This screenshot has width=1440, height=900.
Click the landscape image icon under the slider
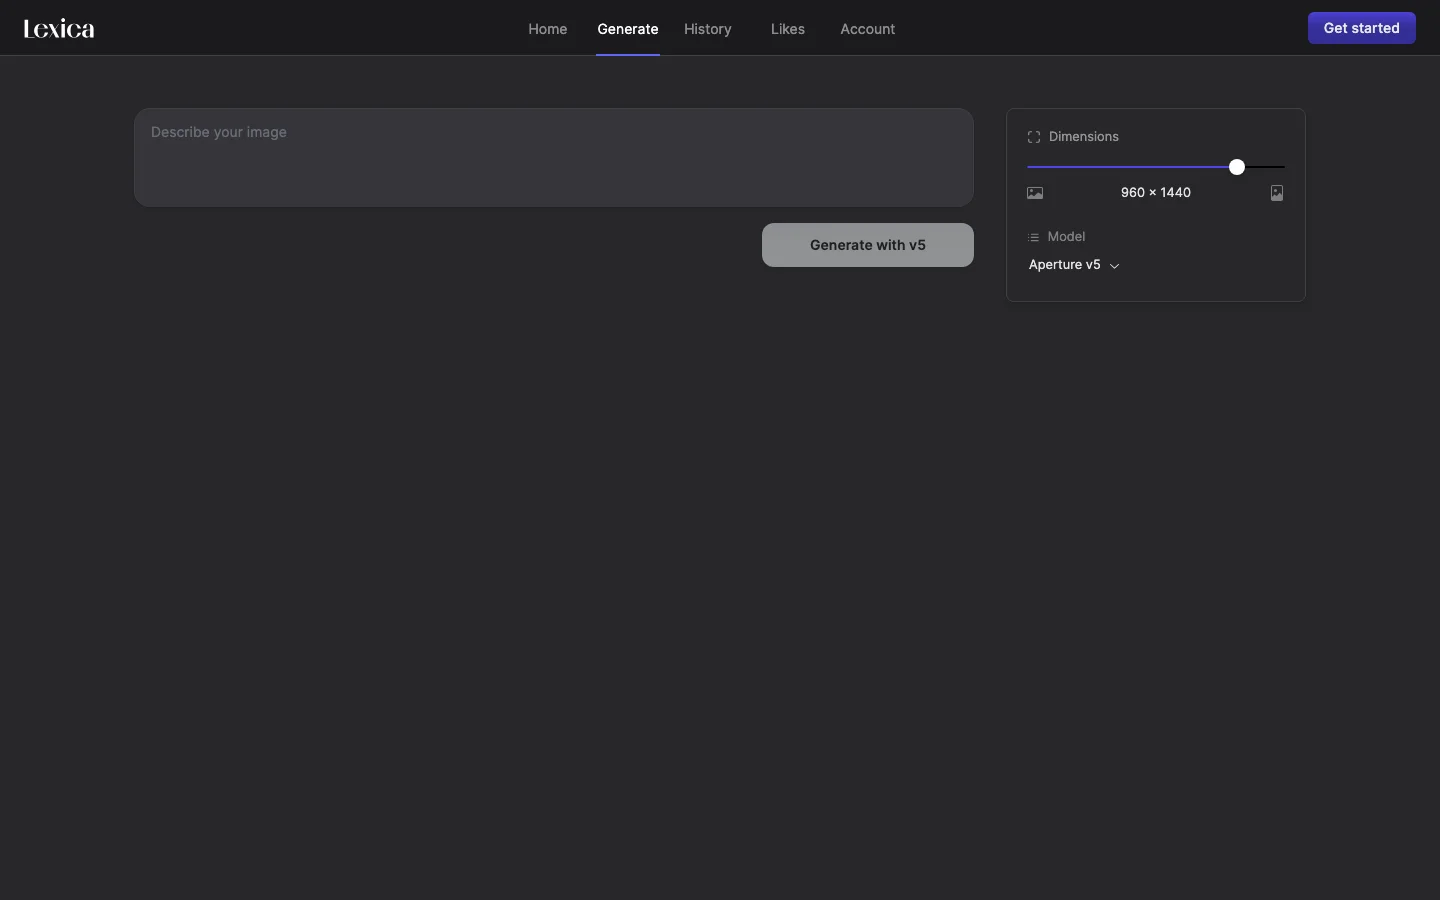click(1035, 193)
